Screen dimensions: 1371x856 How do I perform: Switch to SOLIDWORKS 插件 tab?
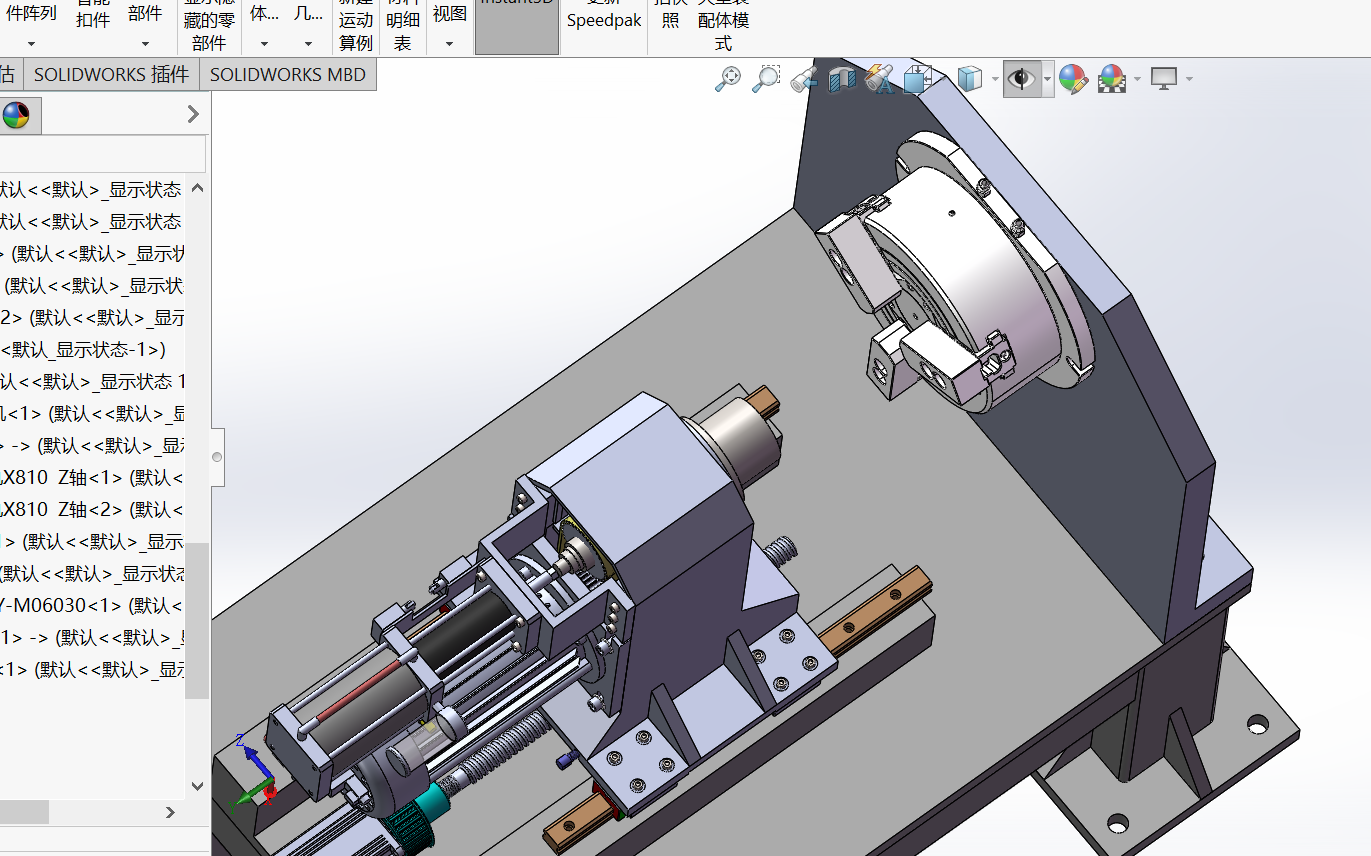click(x=111, y=74)
